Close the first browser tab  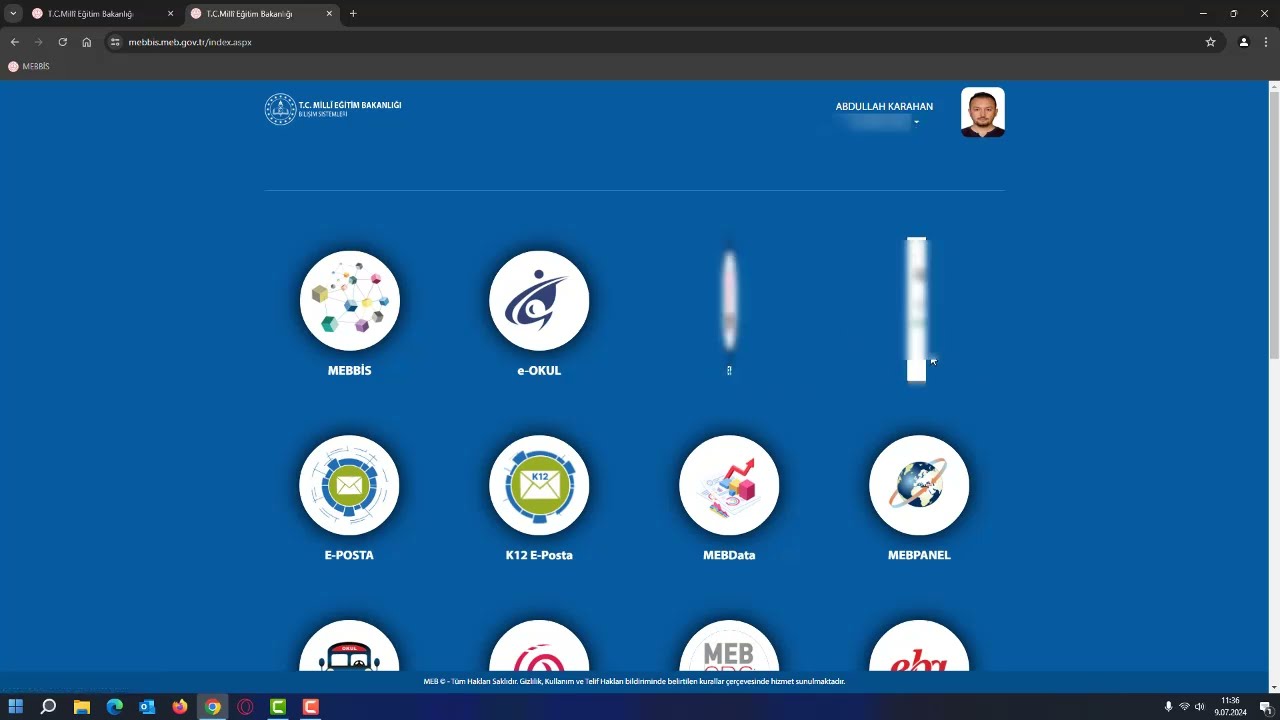pos(170,14)
